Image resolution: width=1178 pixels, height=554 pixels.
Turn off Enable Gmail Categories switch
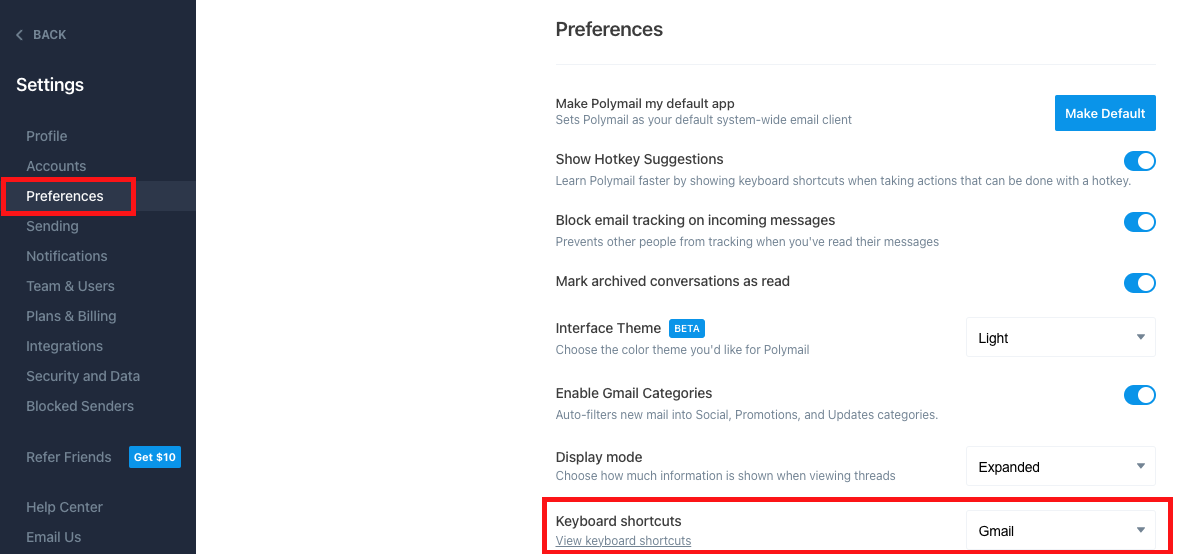tap(1139, 395)
